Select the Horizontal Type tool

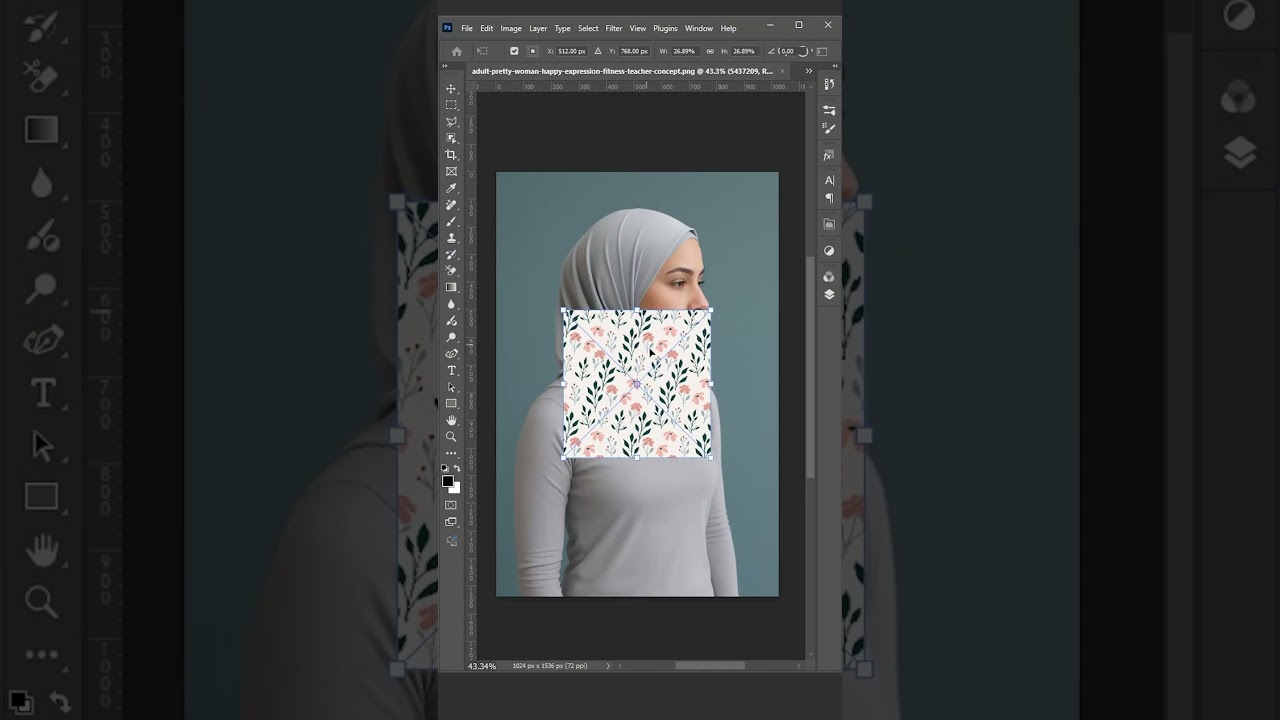click(x=451, y=370)
